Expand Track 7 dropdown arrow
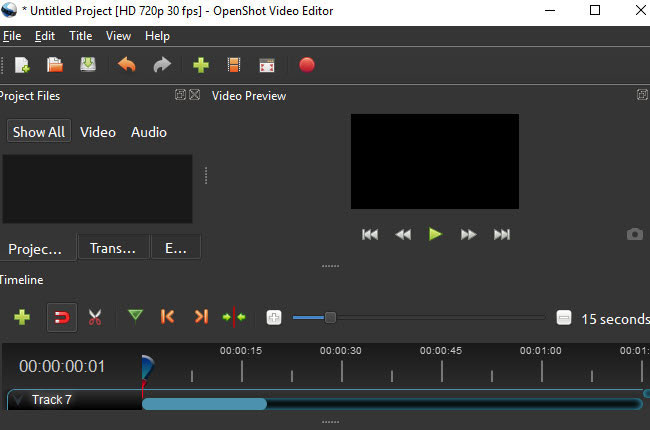650x430 pixels. [x=18, y=400]
